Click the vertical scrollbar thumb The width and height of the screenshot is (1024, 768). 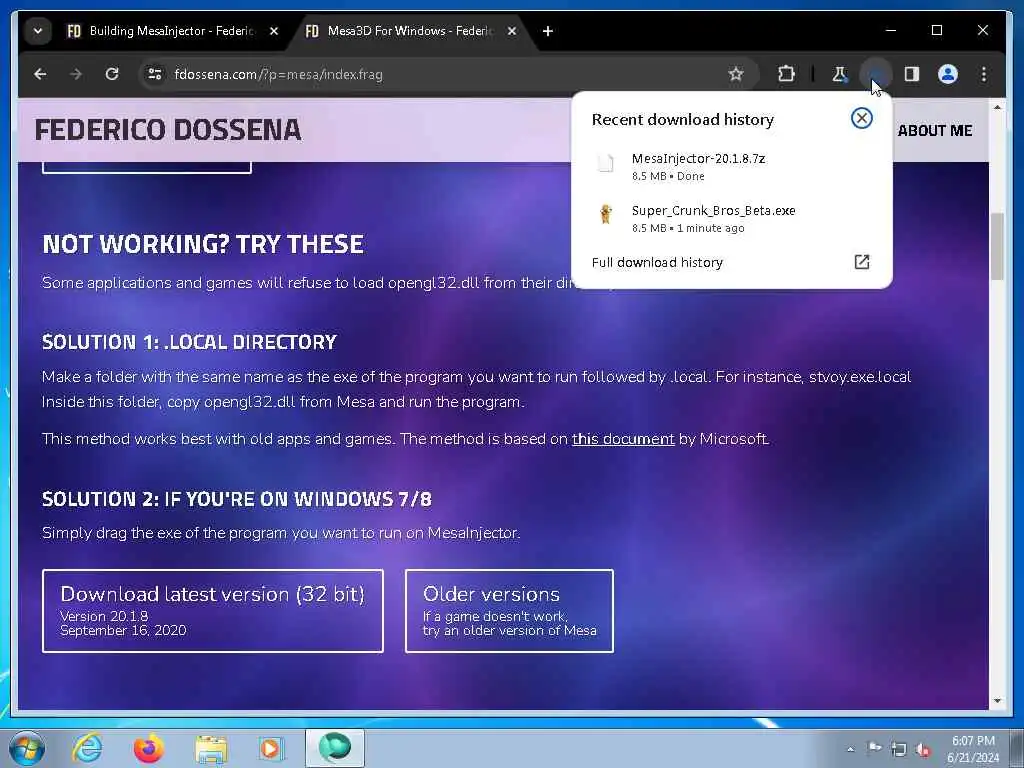tap(997, 247)
